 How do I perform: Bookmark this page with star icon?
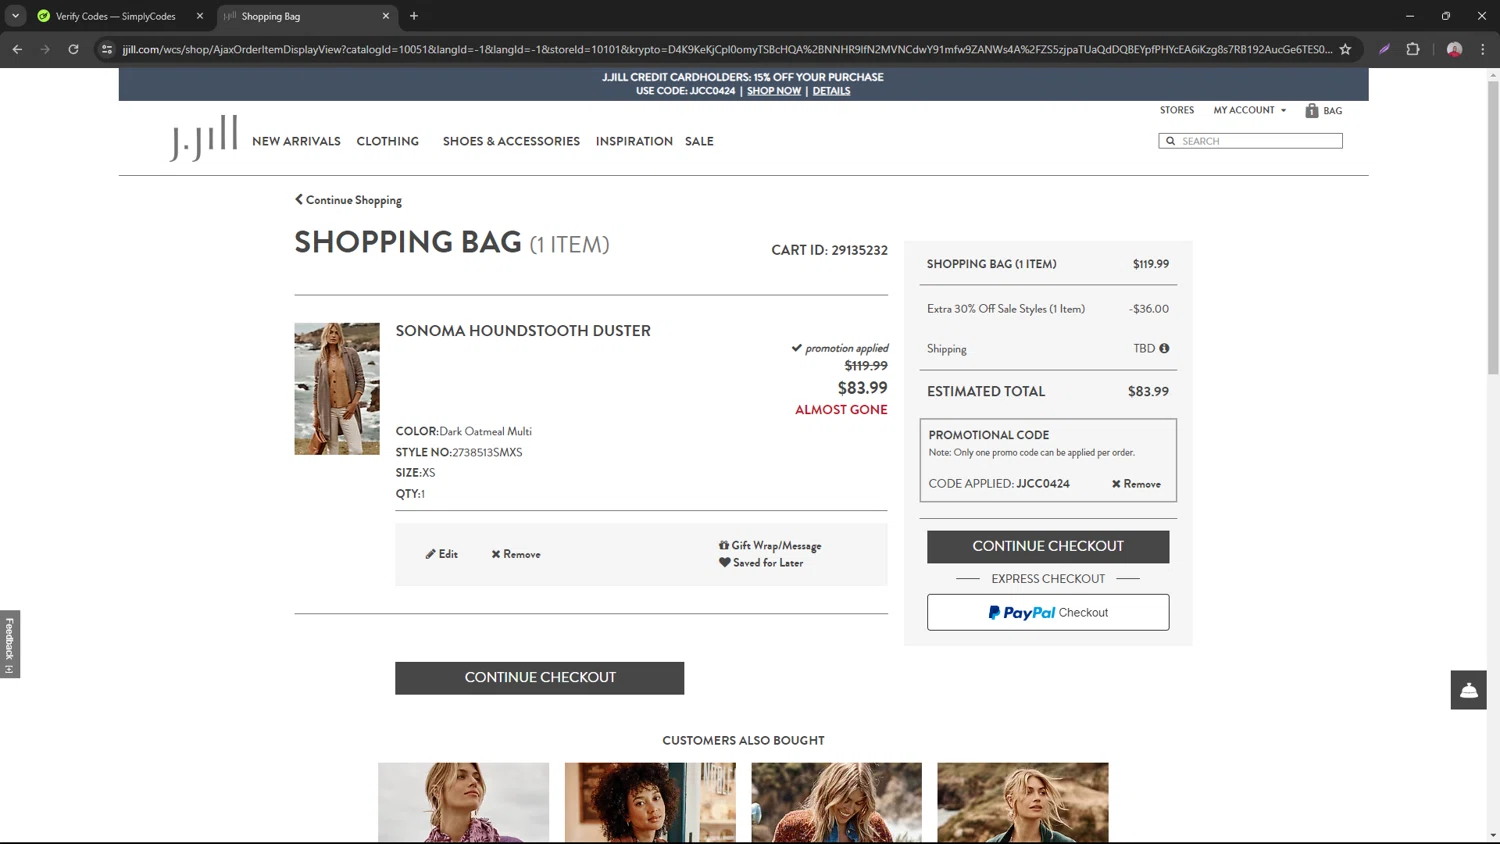point(1345,49)
